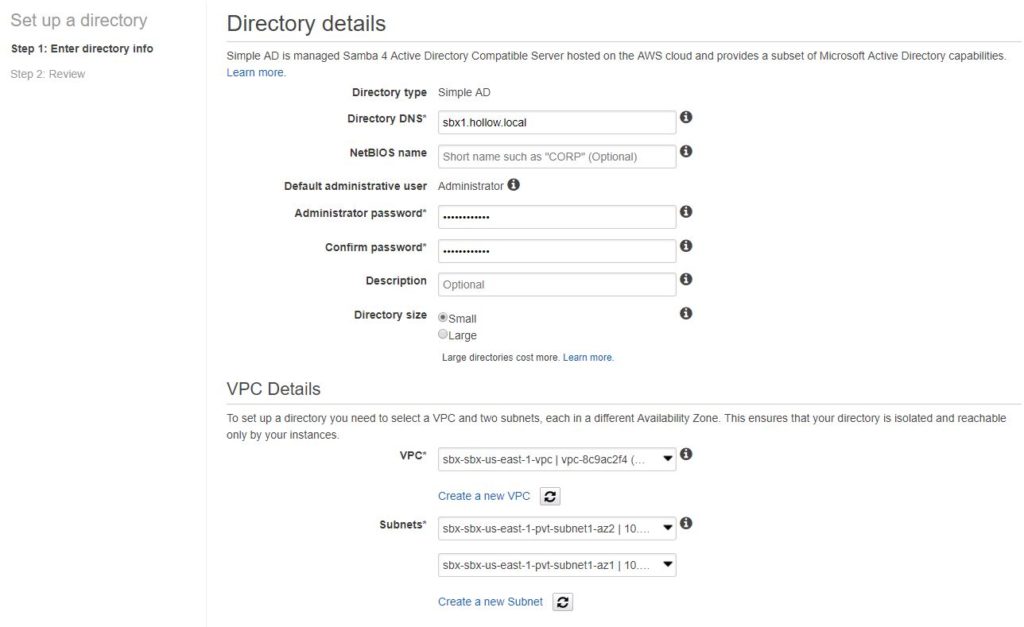Image resolution: width=1024 pixels, height=627 pixels.
Task: Expand the az2 subnet dropdown
Action: pyautogui.click(x=557, y=526)
